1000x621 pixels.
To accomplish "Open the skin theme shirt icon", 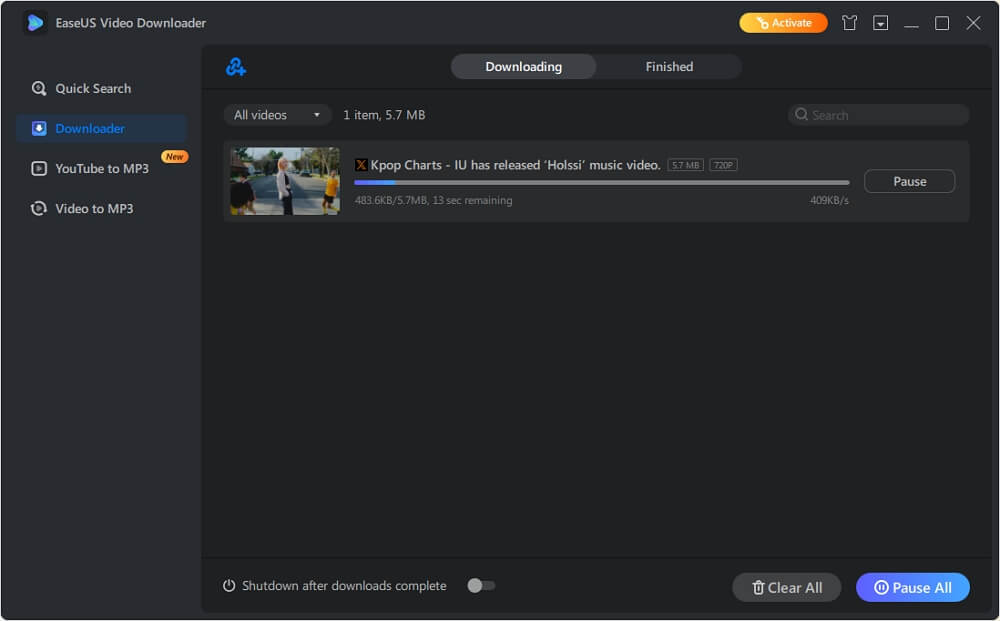I will (849, 23).
